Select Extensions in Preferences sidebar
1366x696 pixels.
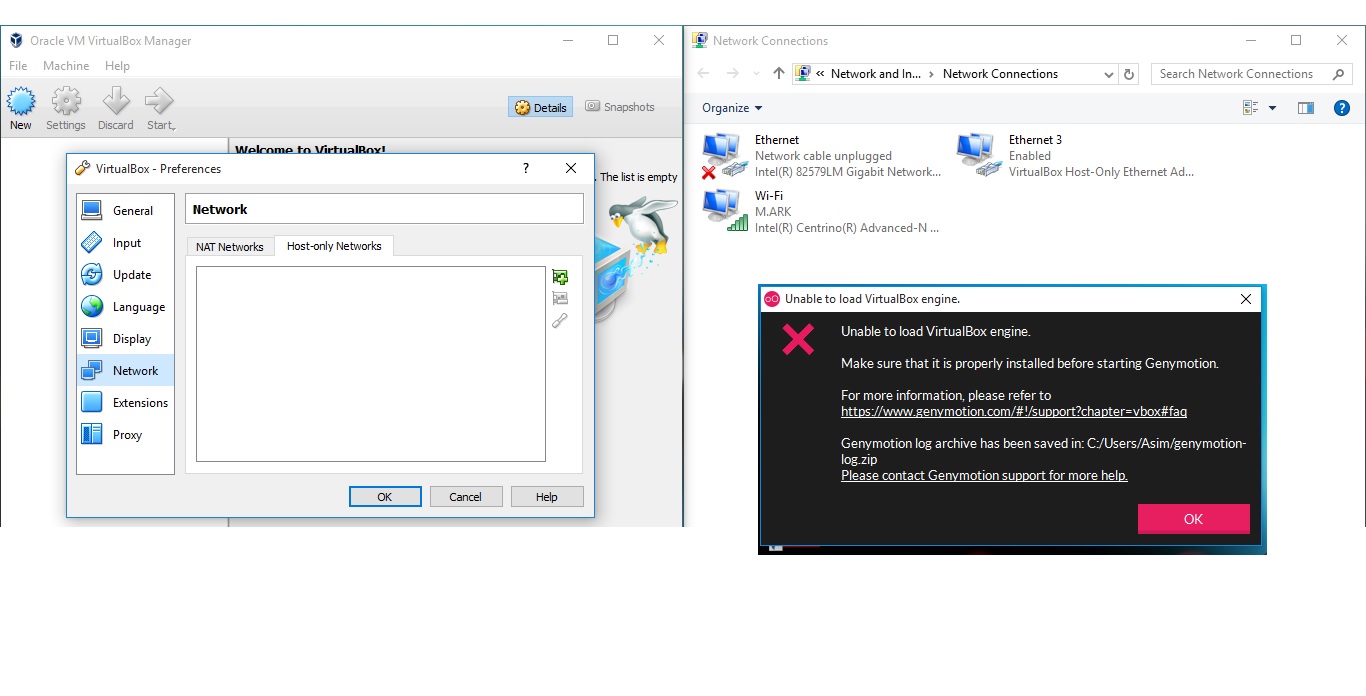tap(125, 402)
